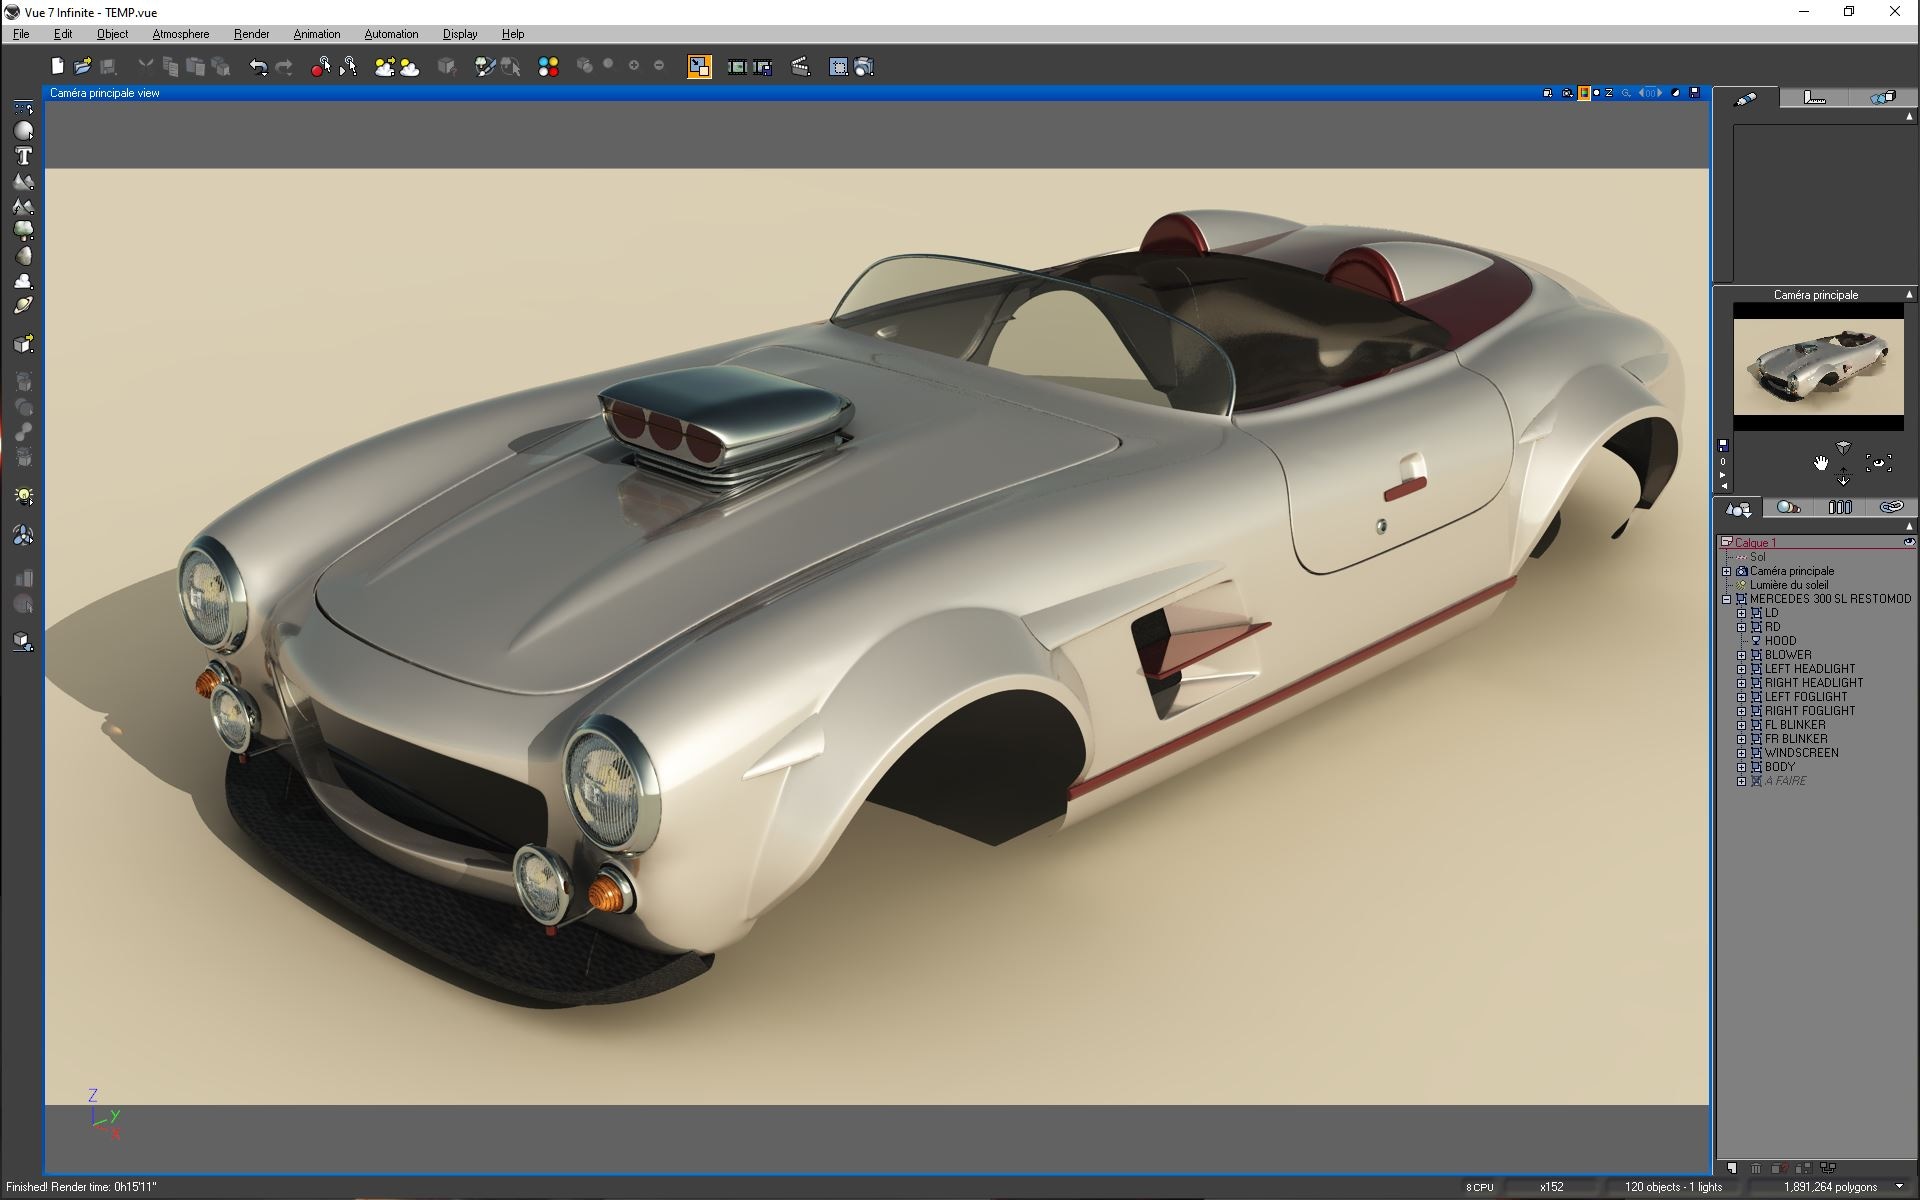Viewport: 1920px width, 1200px height.
Task: Toggle visibility eye of Calque 1 layer
Action: click(1908, 542)
